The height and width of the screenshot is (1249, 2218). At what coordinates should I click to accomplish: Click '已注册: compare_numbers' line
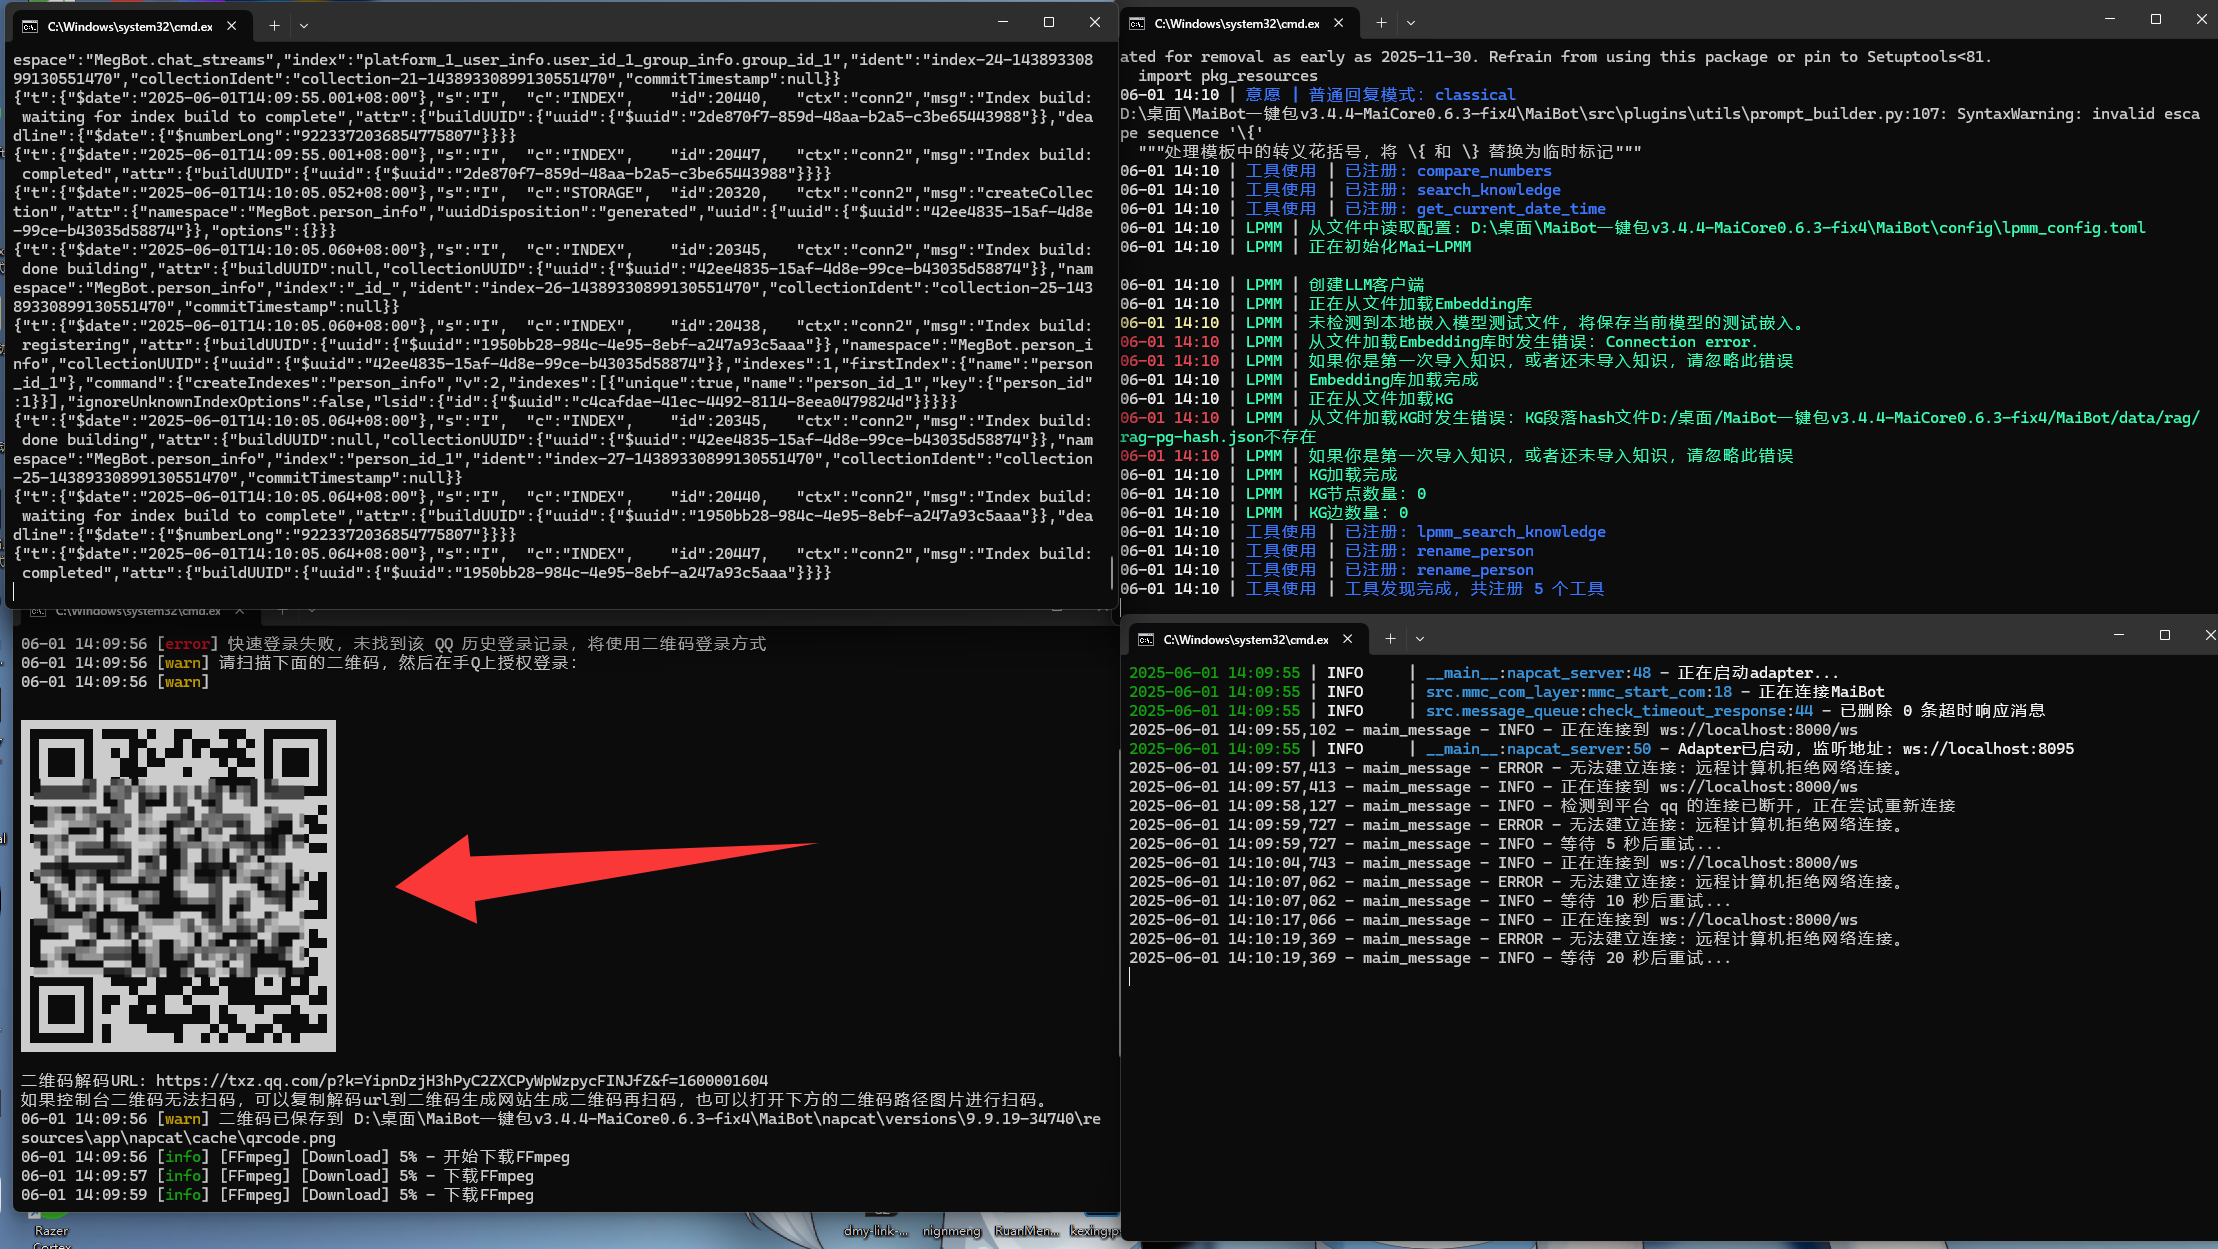[1336, 171]
